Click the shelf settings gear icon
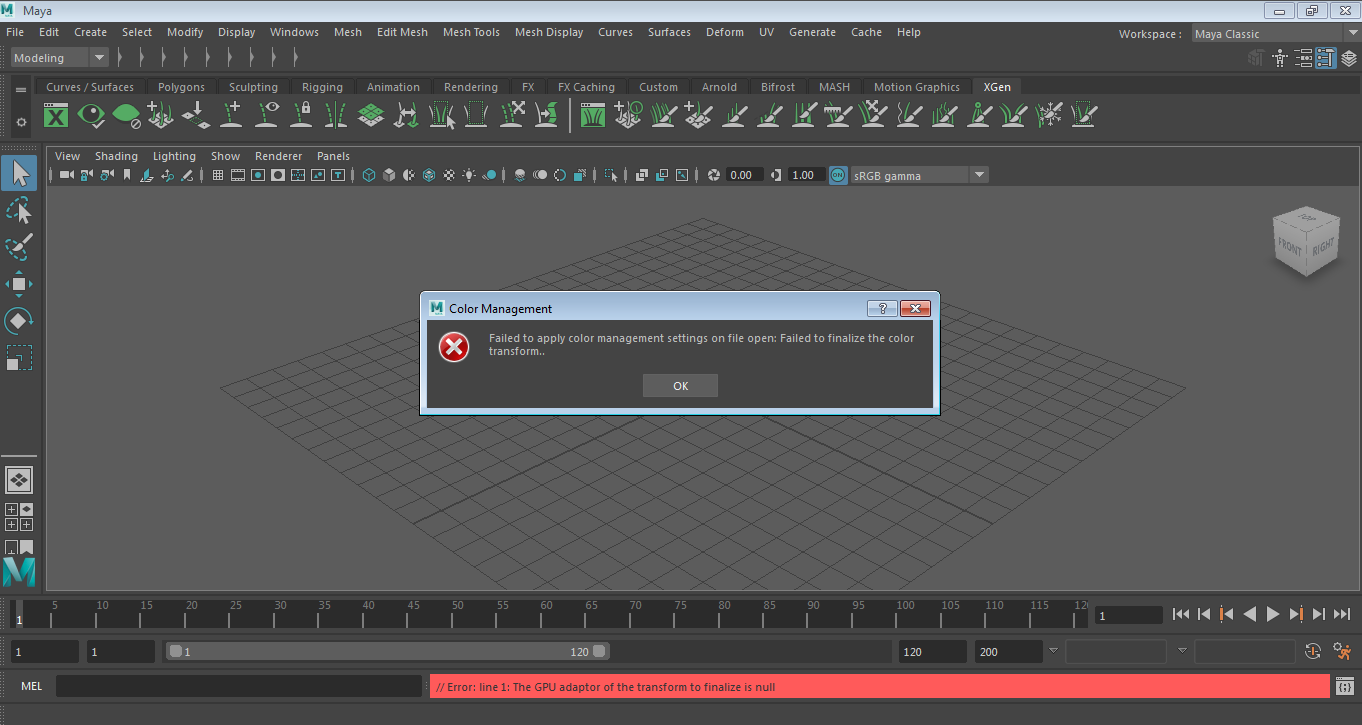Viewport: 1362px width, 725px height. click(21, 122)
